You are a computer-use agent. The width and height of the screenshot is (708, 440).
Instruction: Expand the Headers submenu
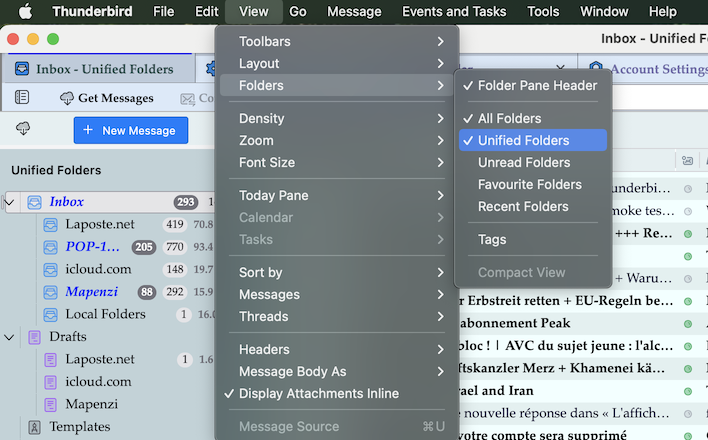coord(337,349)
